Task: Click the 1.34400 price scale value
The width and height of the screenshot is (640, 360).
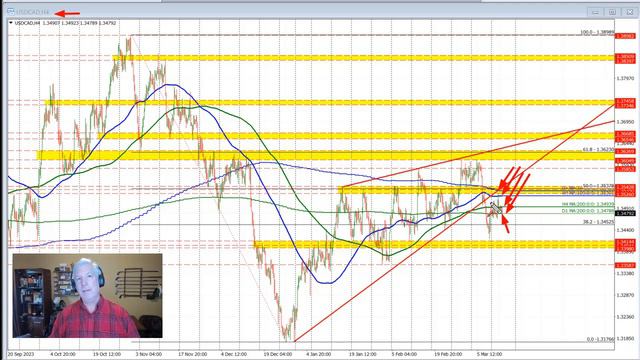Action: 625,230
